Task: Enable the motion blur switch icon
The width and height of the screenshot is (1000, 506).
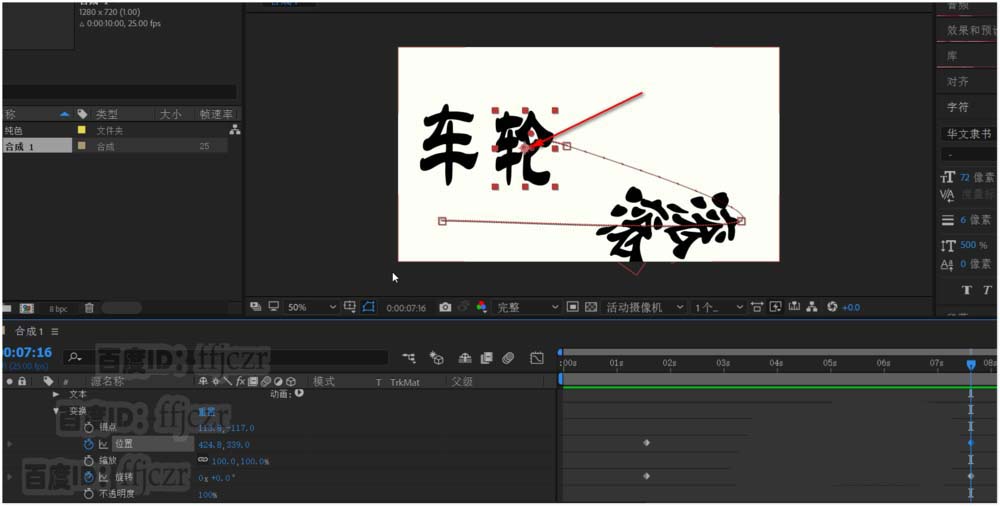Action: point(508,358)
